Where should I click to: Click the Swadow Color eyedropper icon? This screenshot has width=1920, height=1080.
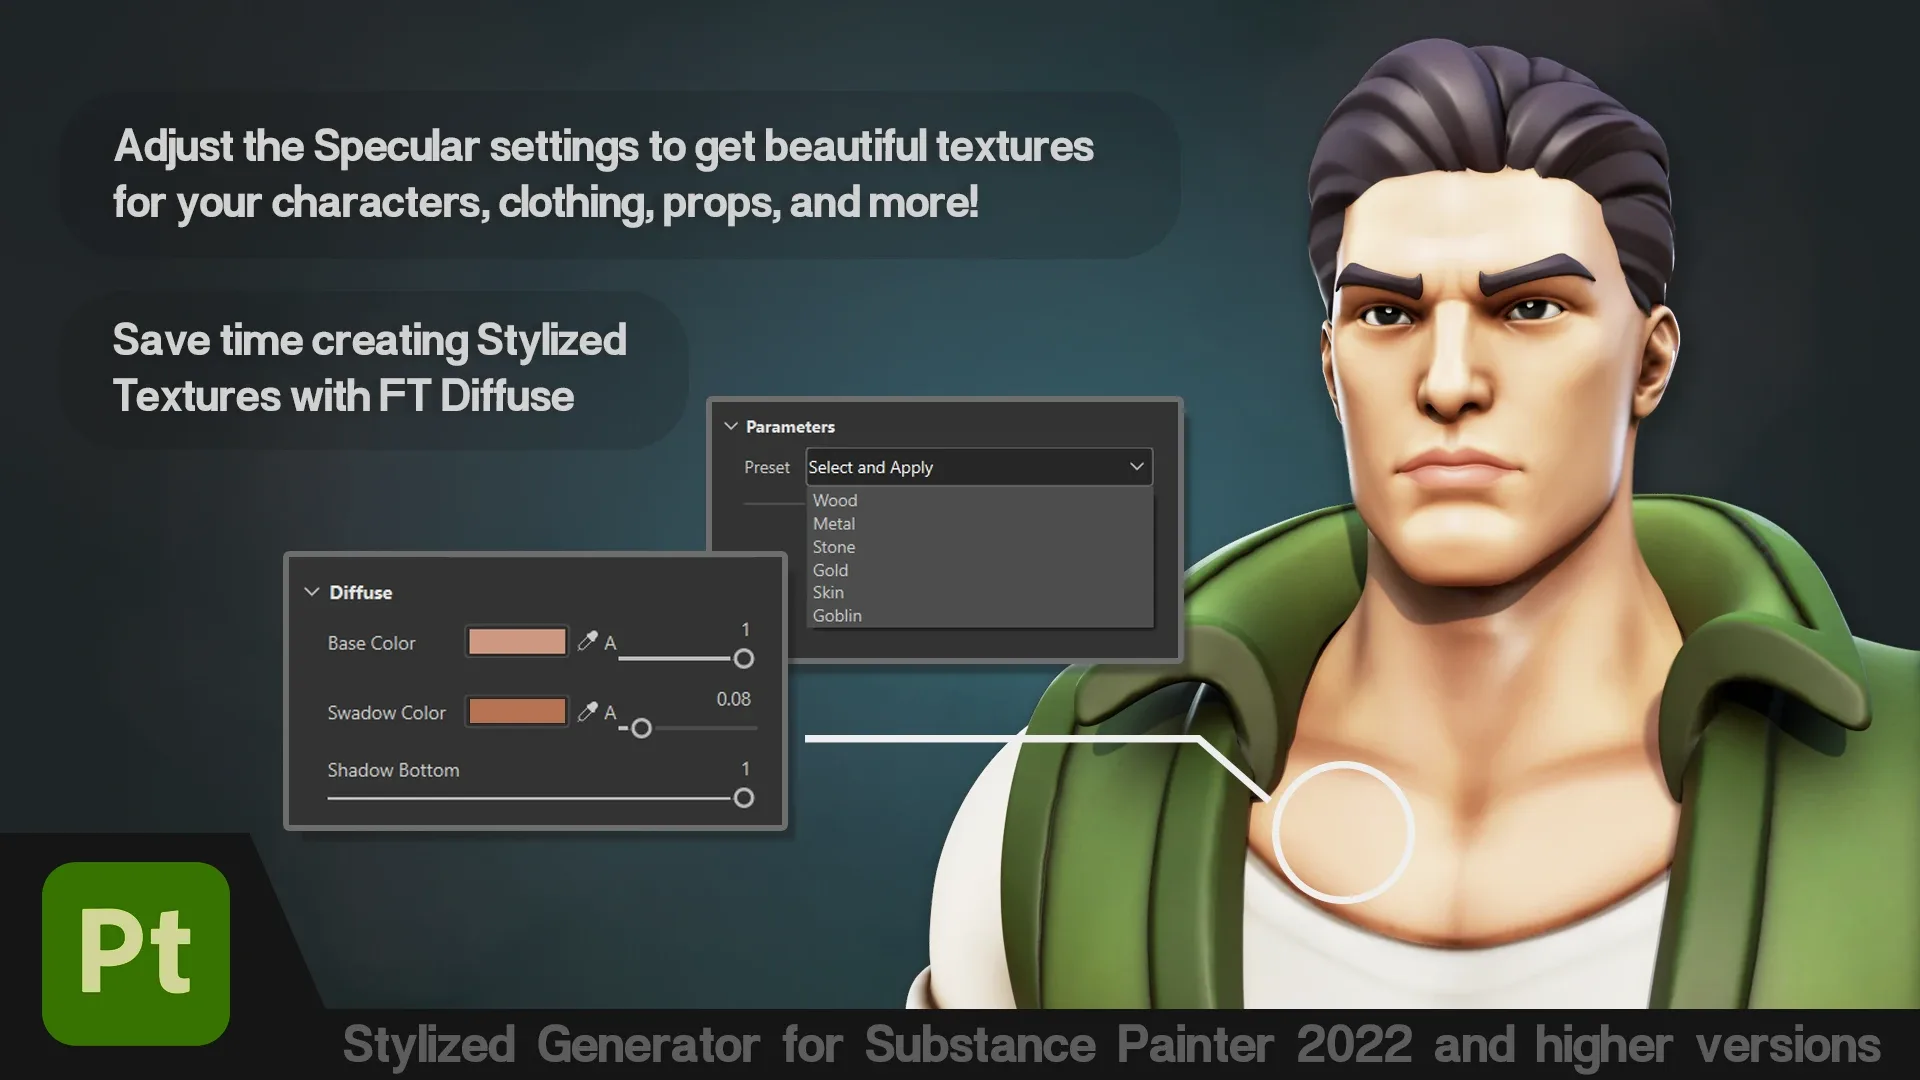pos(588,711)
